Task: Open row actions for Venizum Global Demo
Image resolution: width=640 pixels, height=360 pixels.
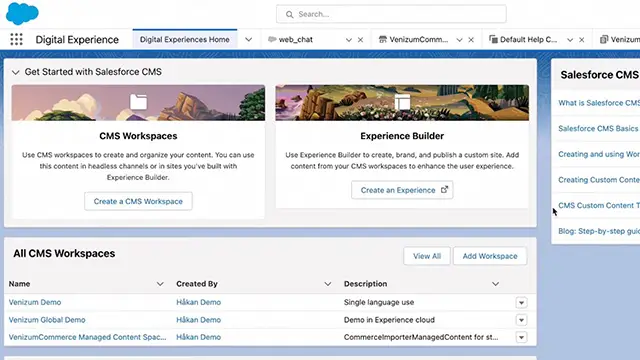Action: tap(521, 320)
